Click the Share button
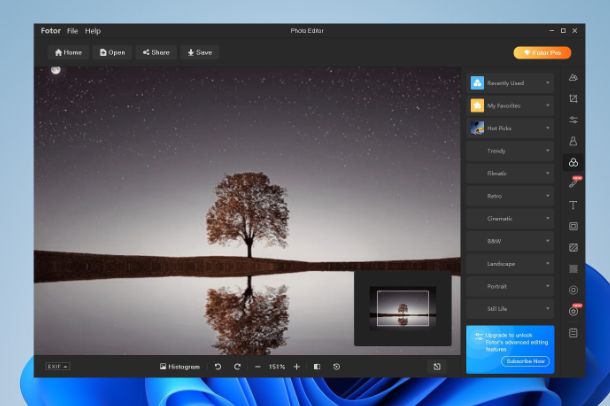 [x=156, y=52]
